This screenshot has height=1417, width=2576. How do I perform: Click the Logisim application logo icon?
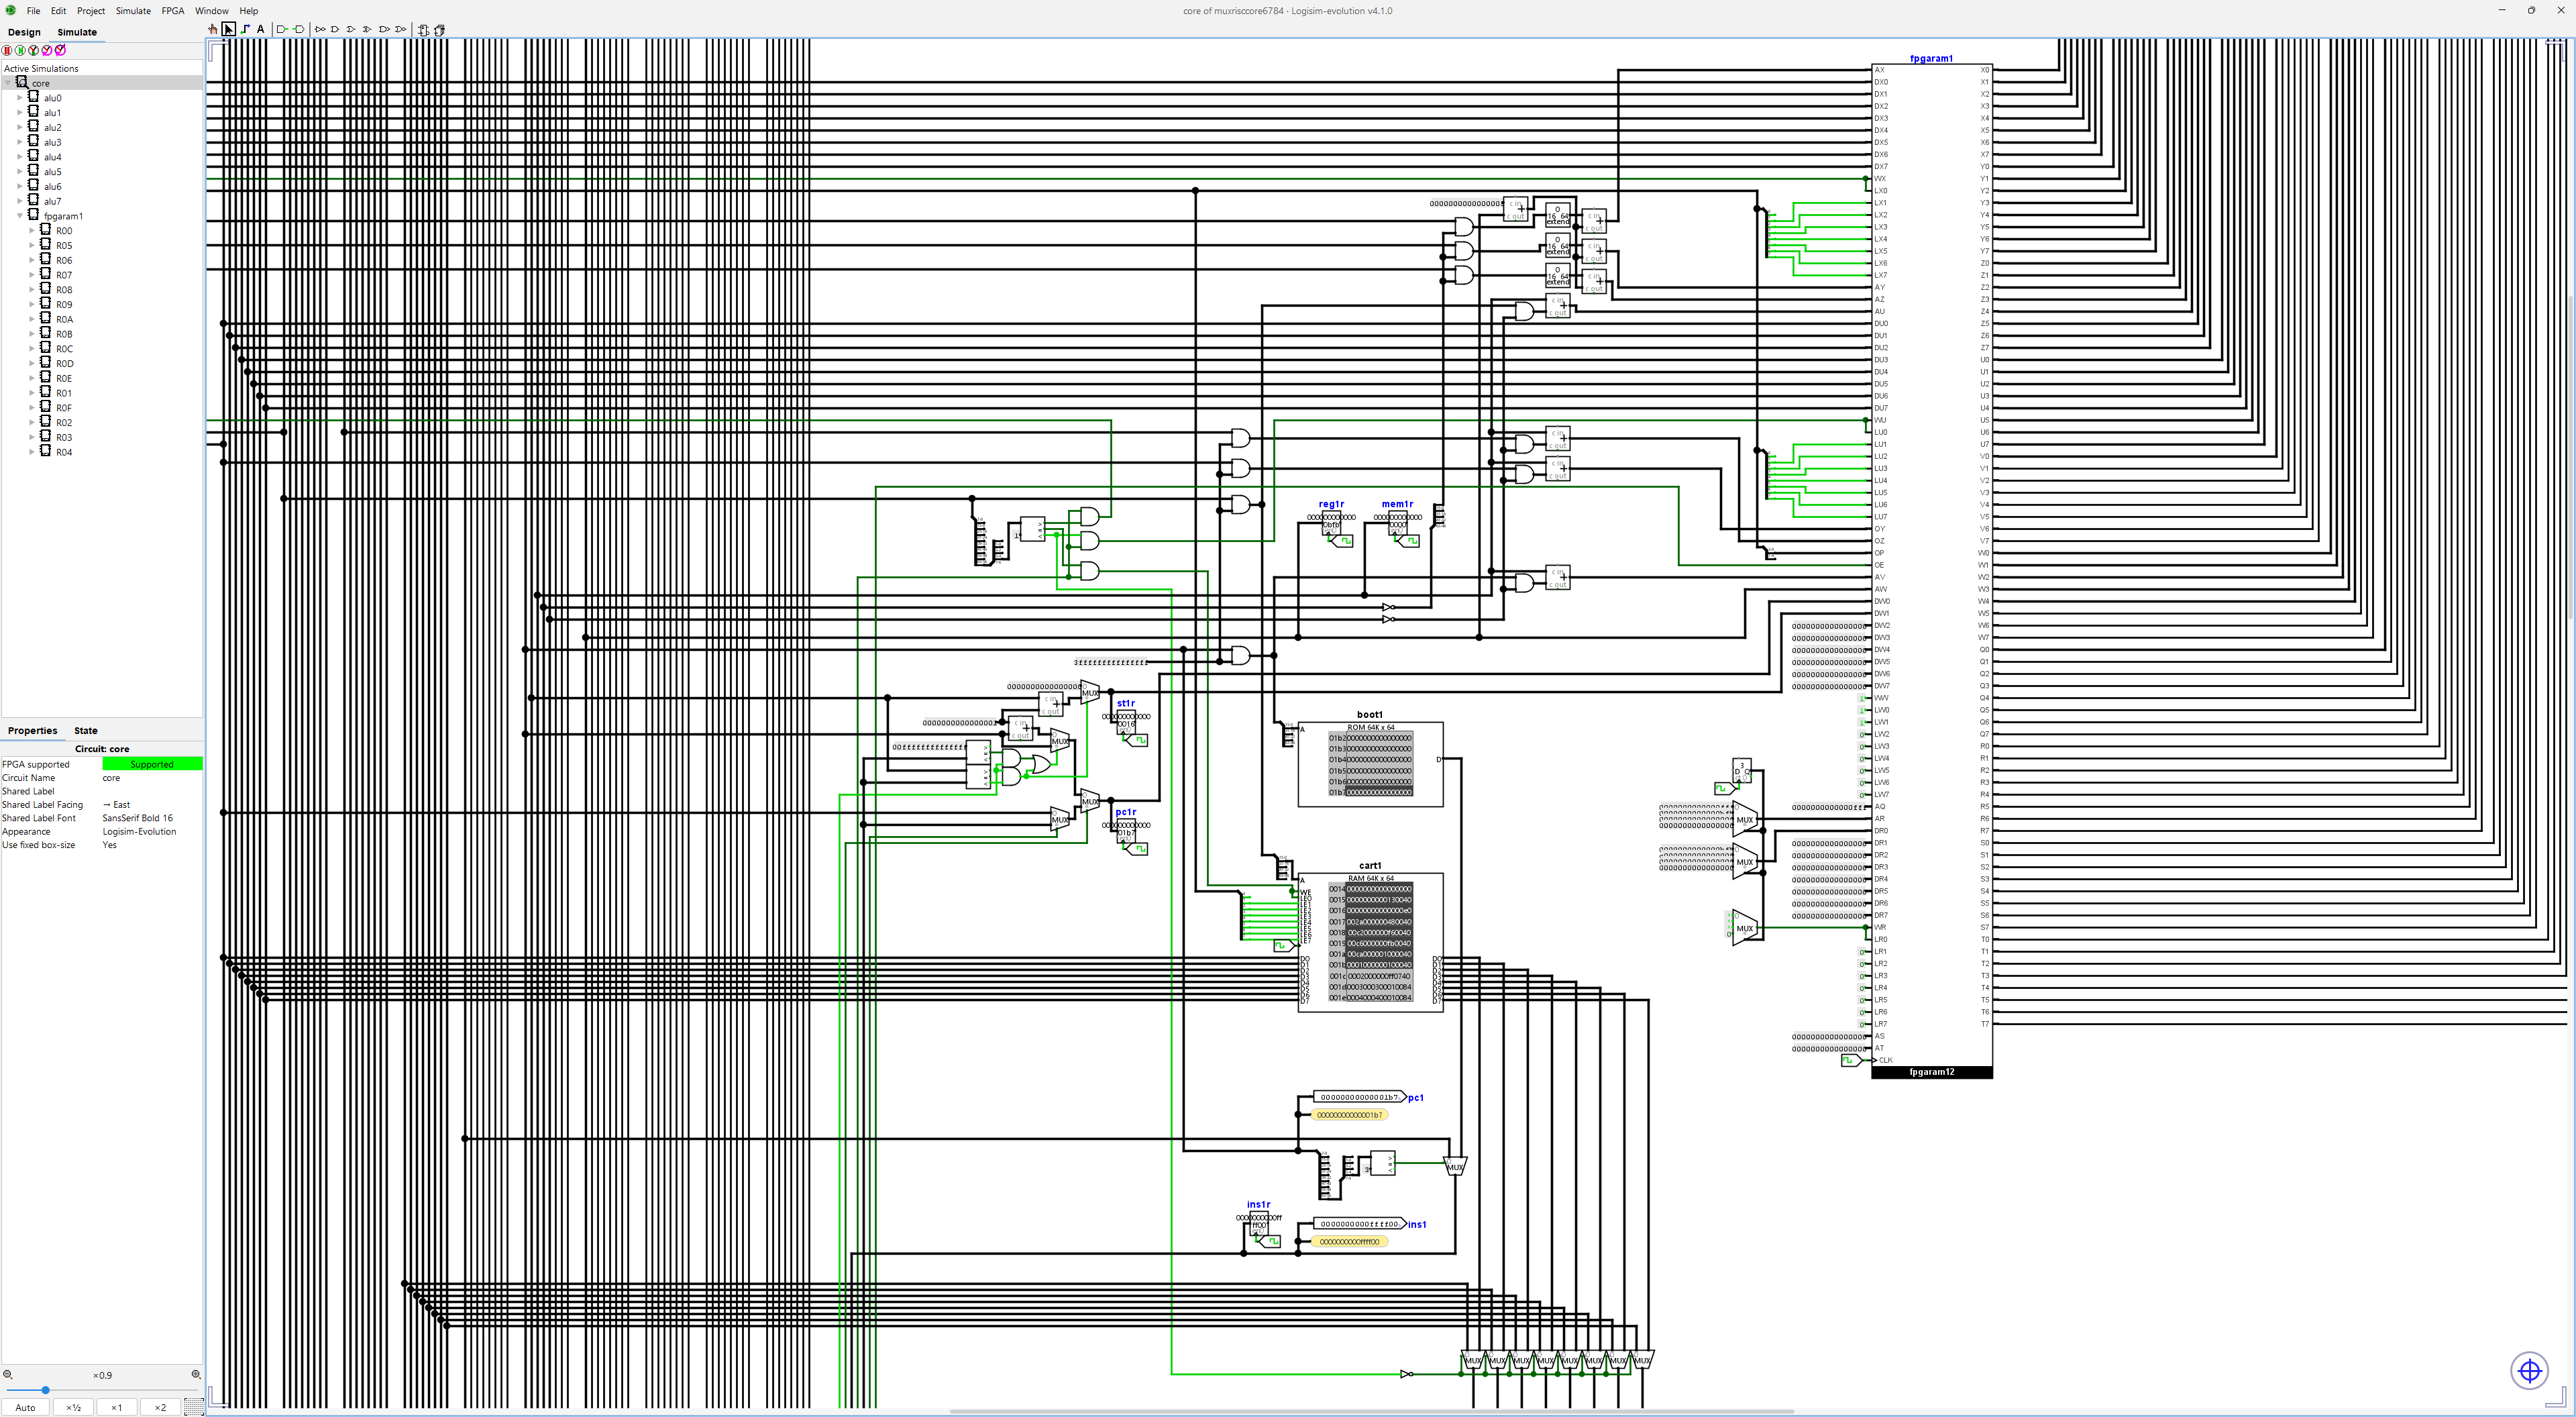[10, 10]
